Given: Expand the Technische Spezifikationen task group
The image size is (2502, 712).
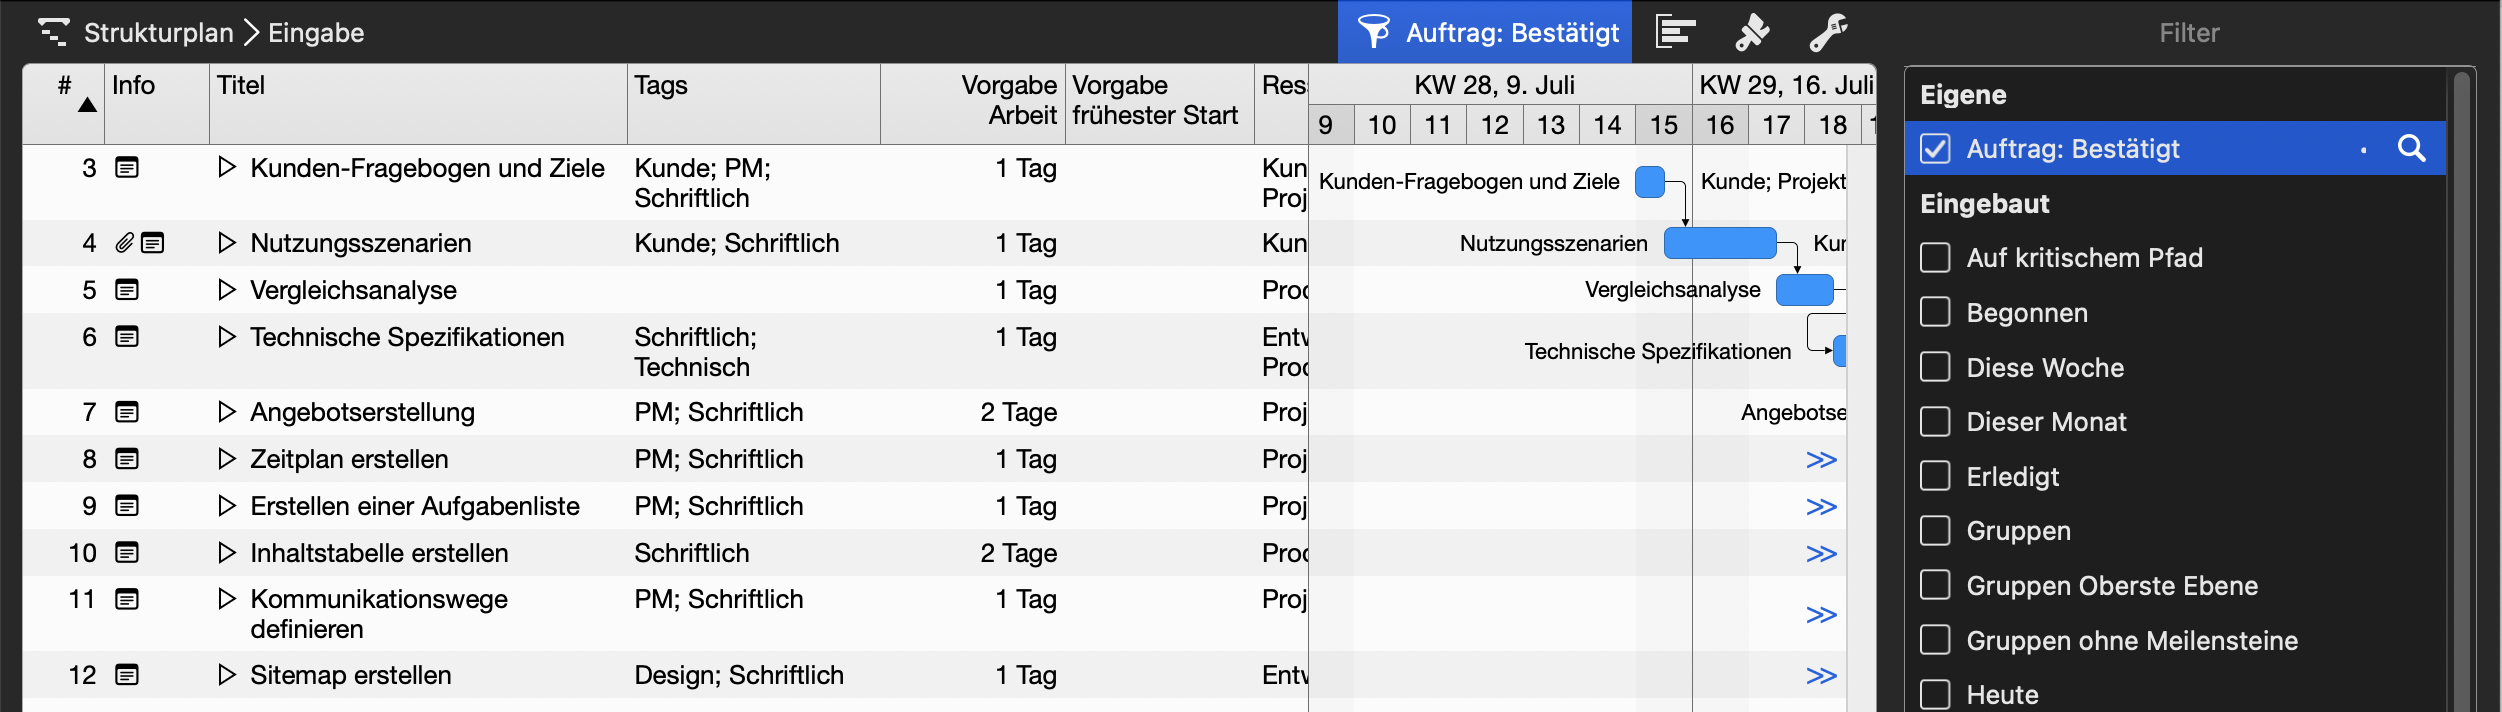Looking at the screenshot, I should pos(226,337).
